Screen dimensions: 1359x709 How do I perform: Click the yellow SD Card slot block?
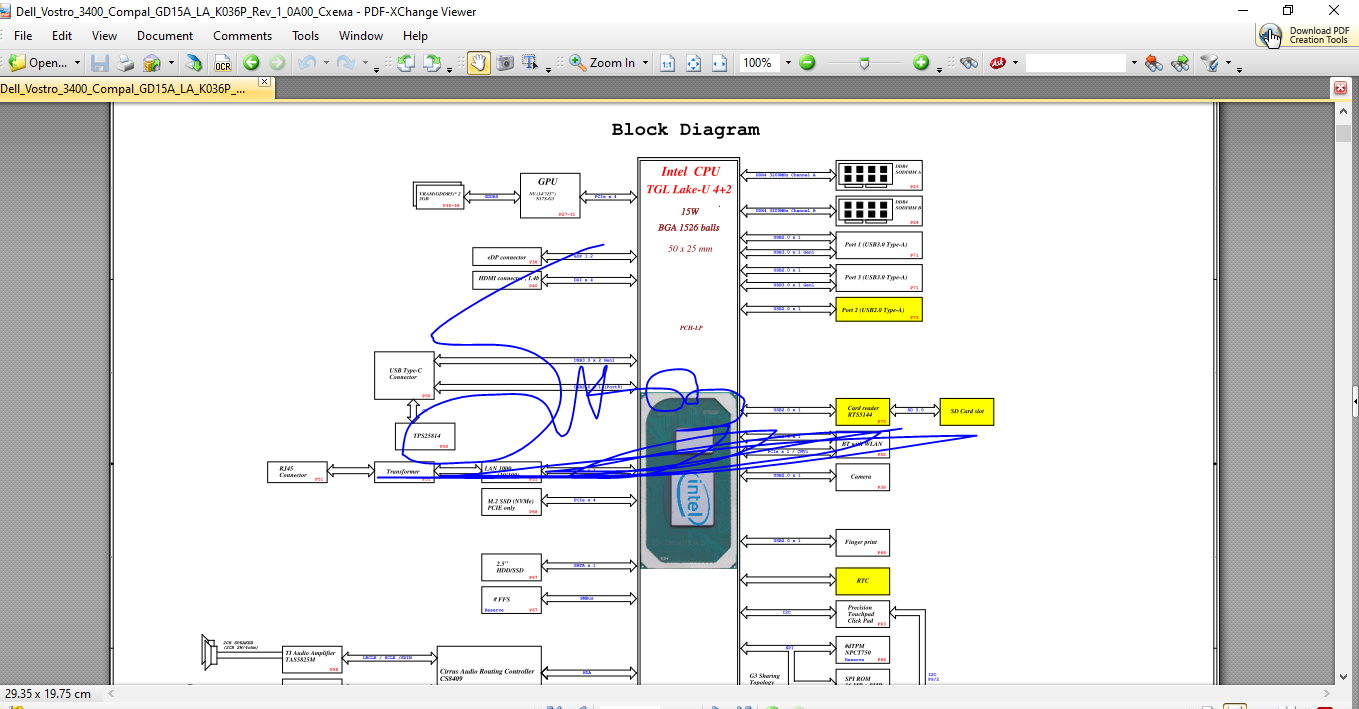coord(966,412)
